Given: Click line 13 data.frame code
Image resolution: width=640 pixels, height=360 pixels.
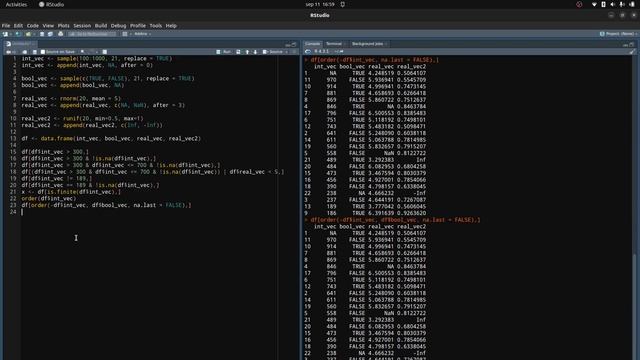Looking at the screenshot, I should tap(111, 138).
